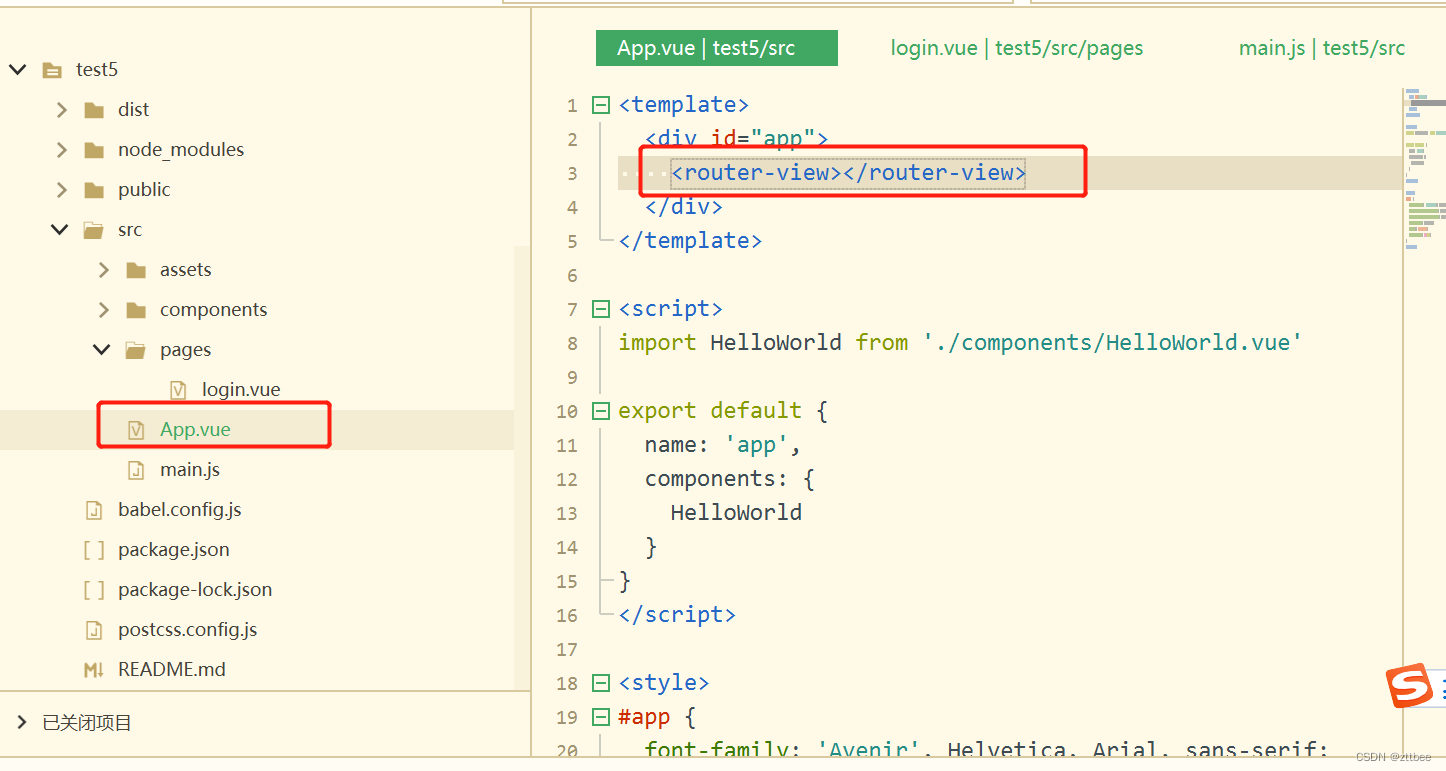
Task: Open package-lock.json in the file tree
Action: coord(195,590)
